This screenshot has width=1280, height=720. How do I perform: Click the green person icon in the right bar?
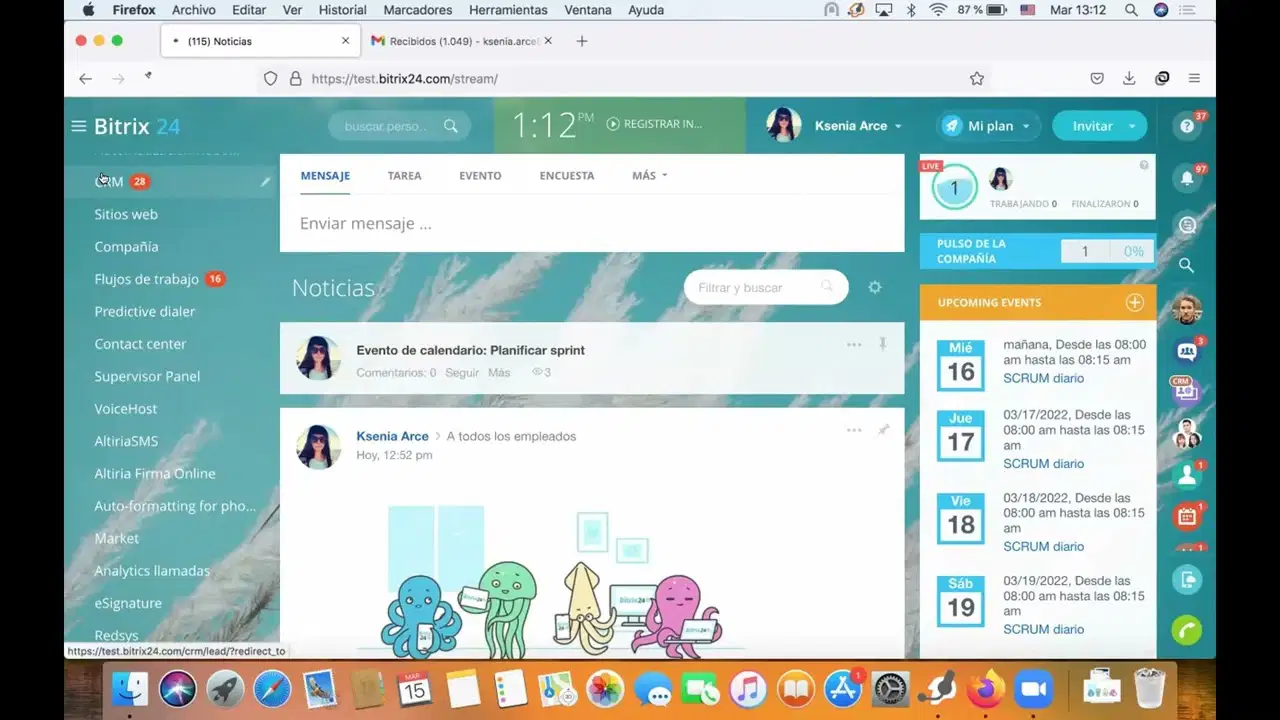1187,475
